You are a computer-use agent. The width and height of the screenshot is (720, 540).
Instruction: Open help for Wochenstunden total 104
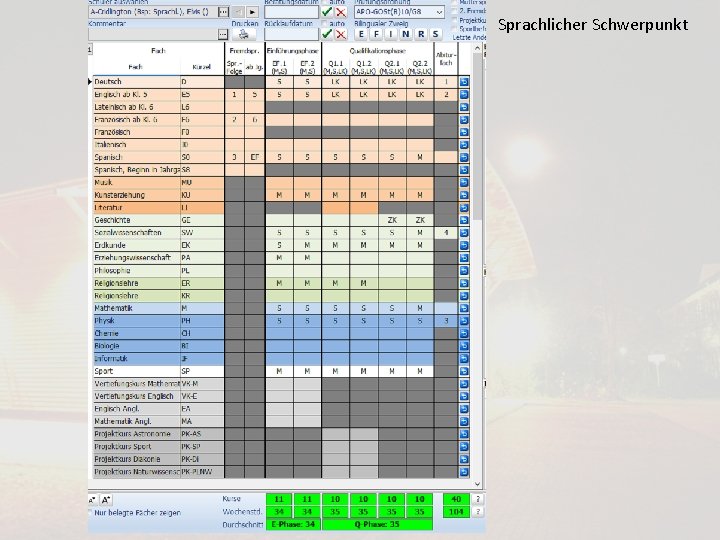click(478, 512)
